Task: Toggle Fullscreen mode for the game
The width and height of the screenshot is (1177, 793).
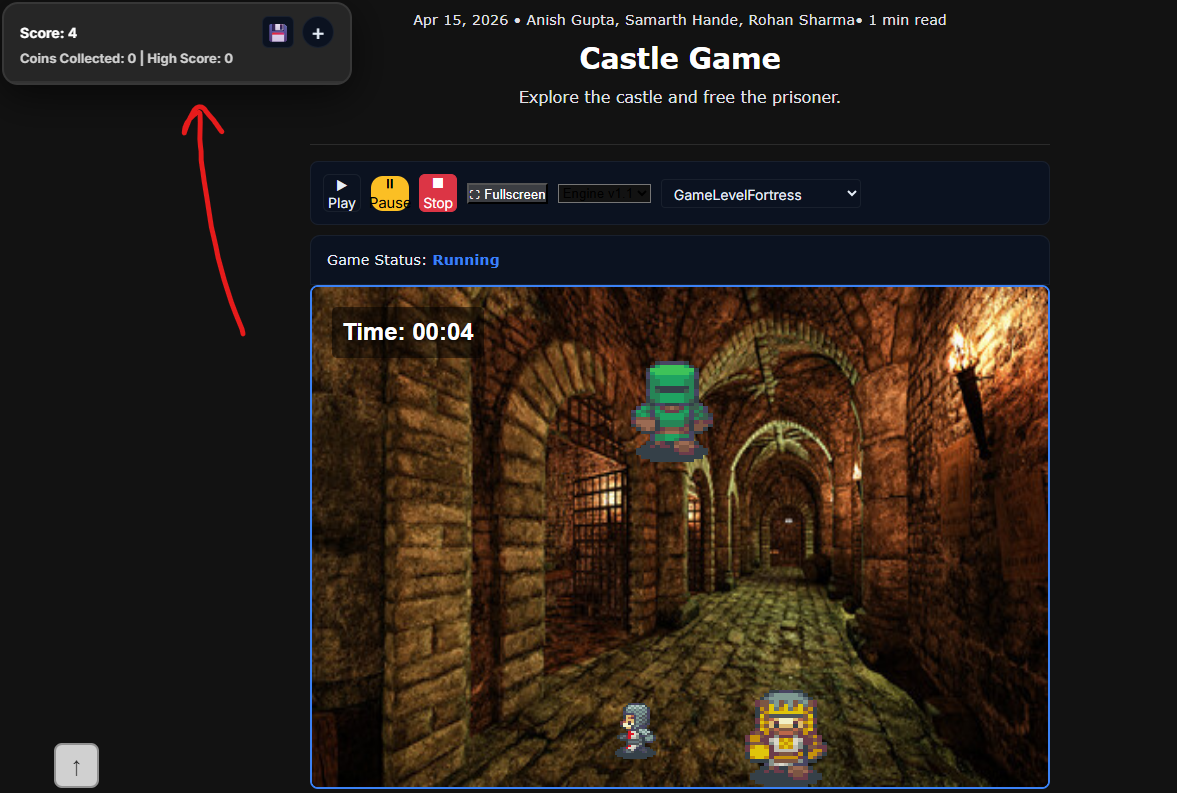Action: pos(507,194)
